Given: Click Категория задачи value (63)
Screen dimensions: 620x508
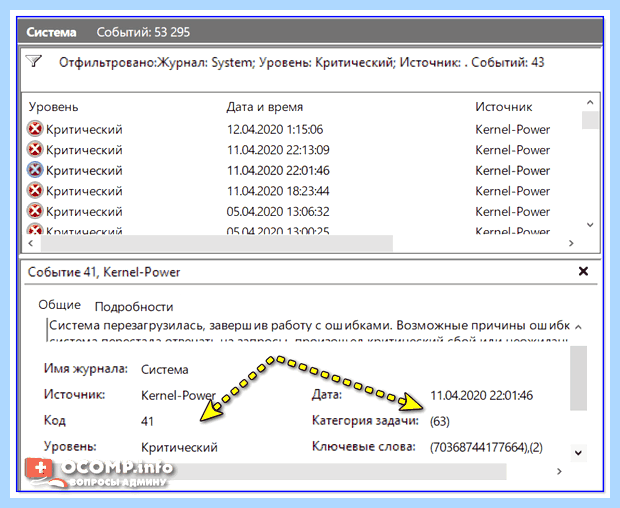Looking at the screenshot, I should pyautogui.click(x=440, y=421).
